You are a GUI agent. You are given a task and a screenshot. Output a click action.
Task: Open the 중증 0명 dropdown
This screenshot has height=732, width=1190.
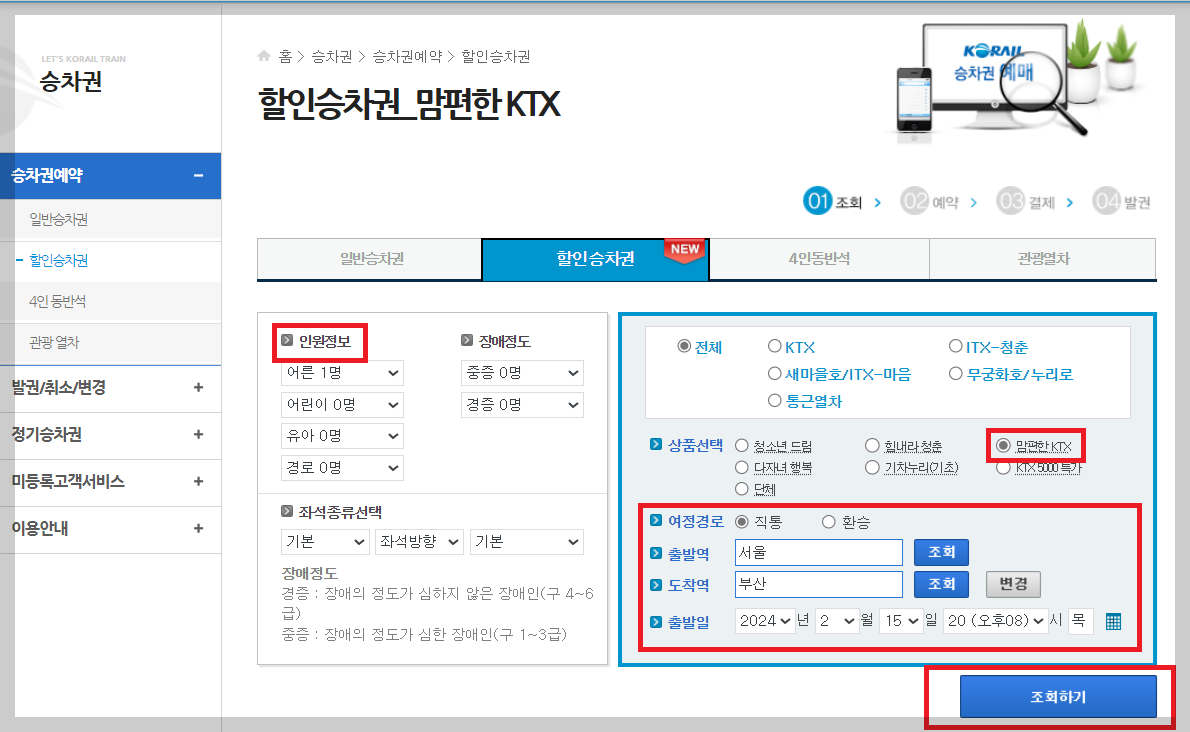(x=522, y=373)
